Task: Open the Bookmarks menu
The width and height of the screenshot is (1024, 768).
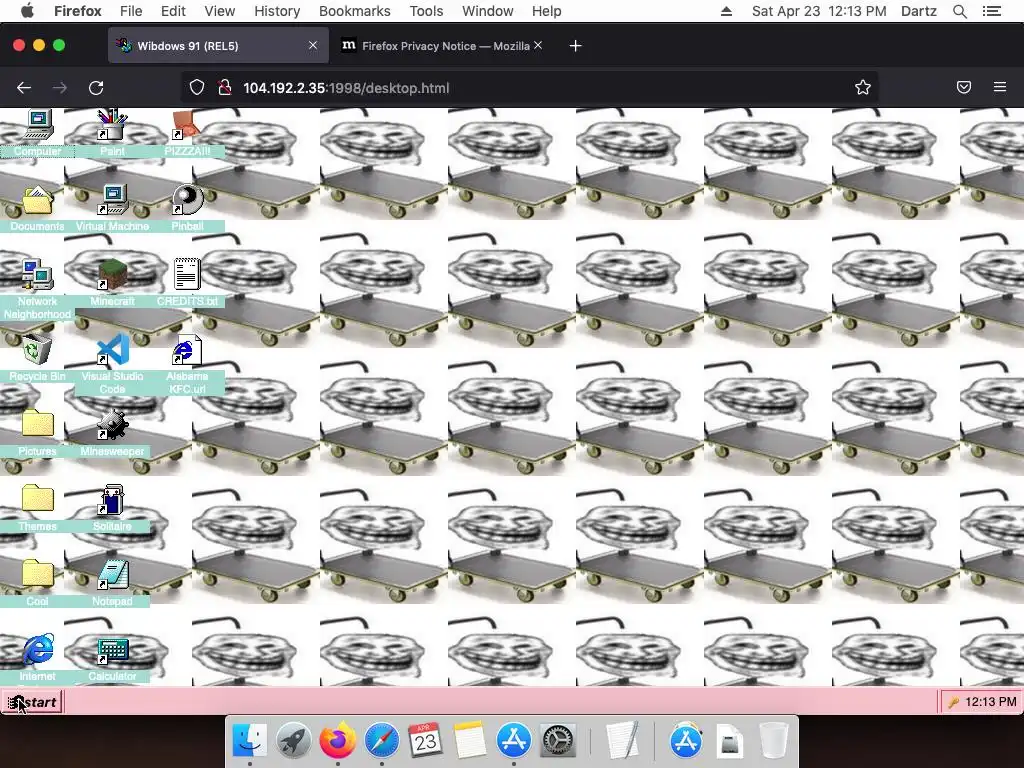Action: tap(355, 11)
